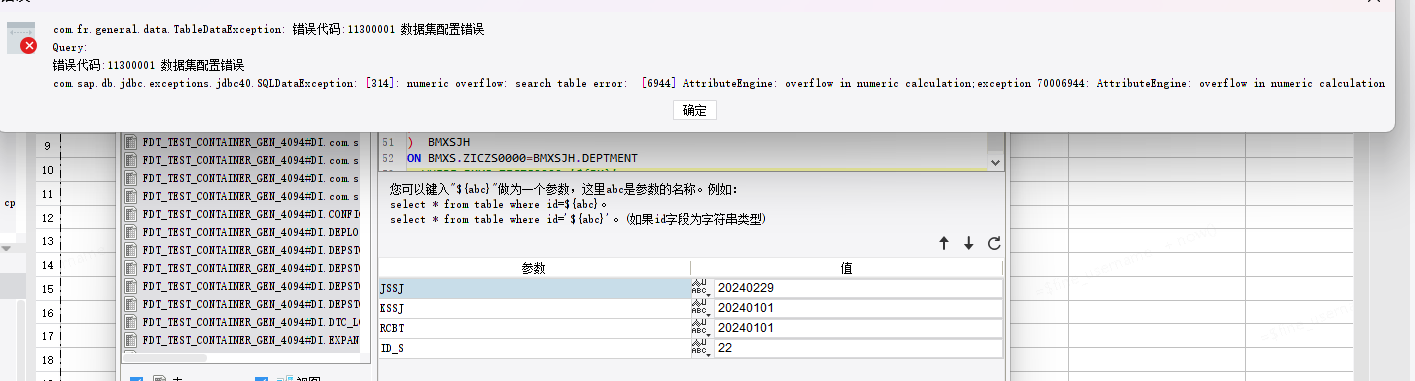Click the red error icon in dialog

click(29, 46)
